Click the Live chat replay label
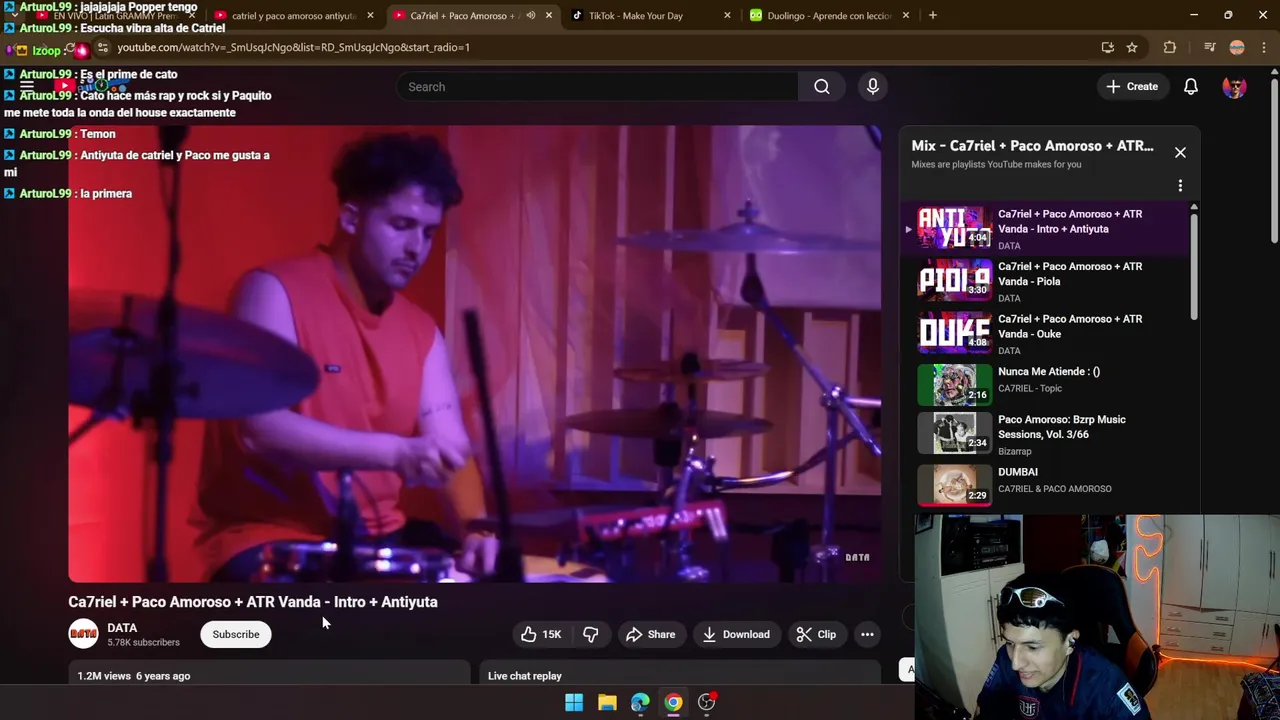 (x=525, y=676)
